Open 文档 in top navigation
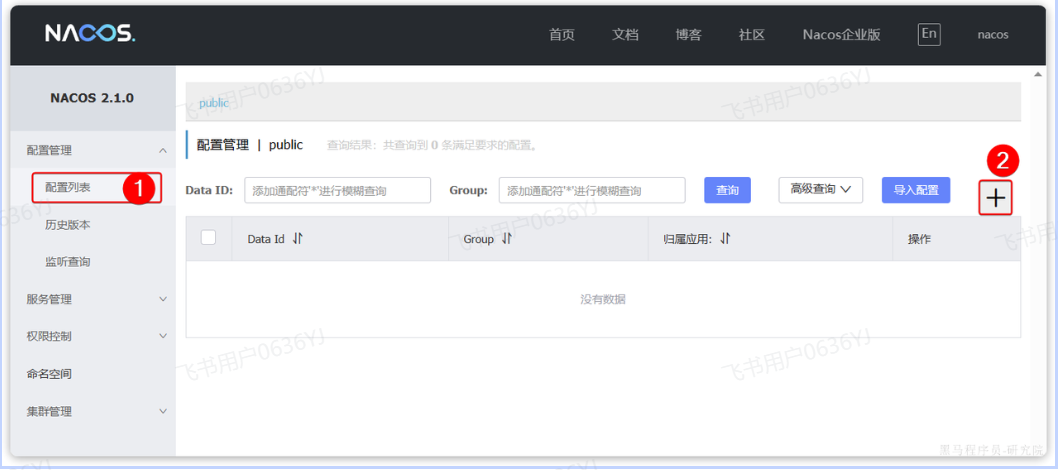Image resolution: width=1058 pixels, height=470 pixels. (625, 35)
